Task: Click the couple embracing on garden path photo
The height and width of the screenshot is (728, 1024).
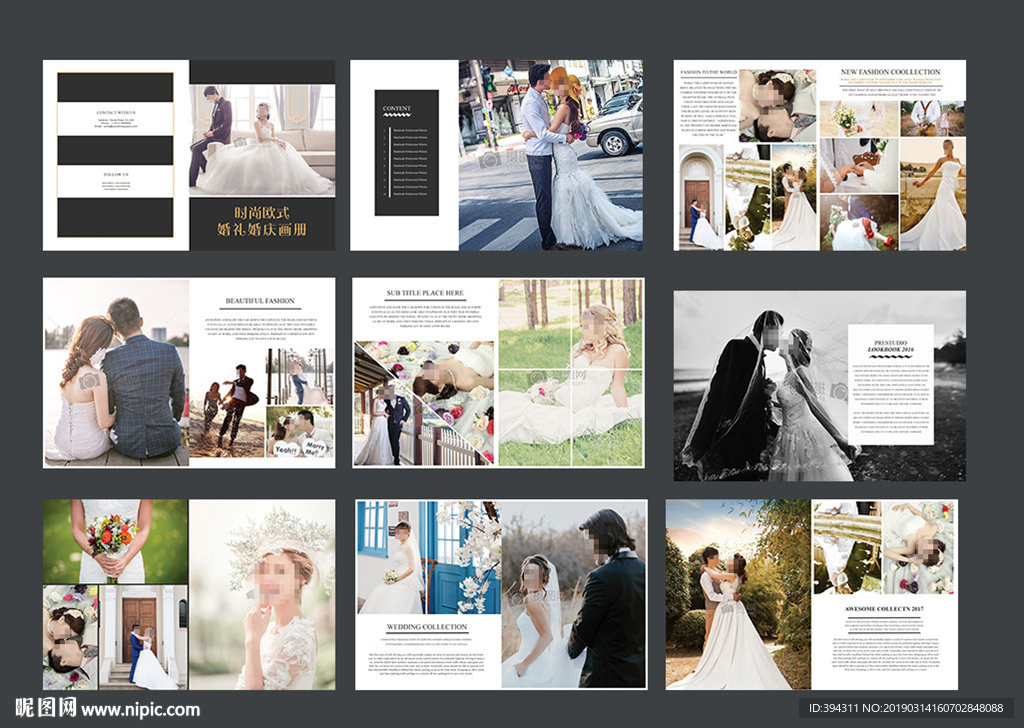Action: 738,595
